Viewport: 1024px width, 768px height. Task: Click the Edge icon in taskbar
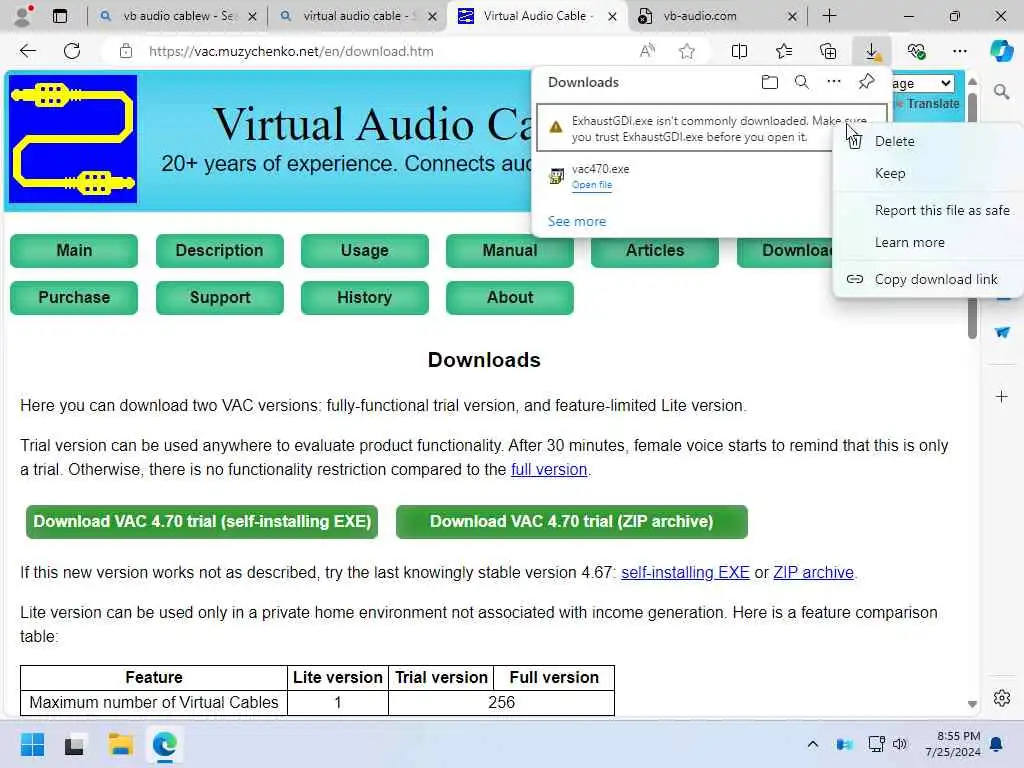click(x=165, y=744)
